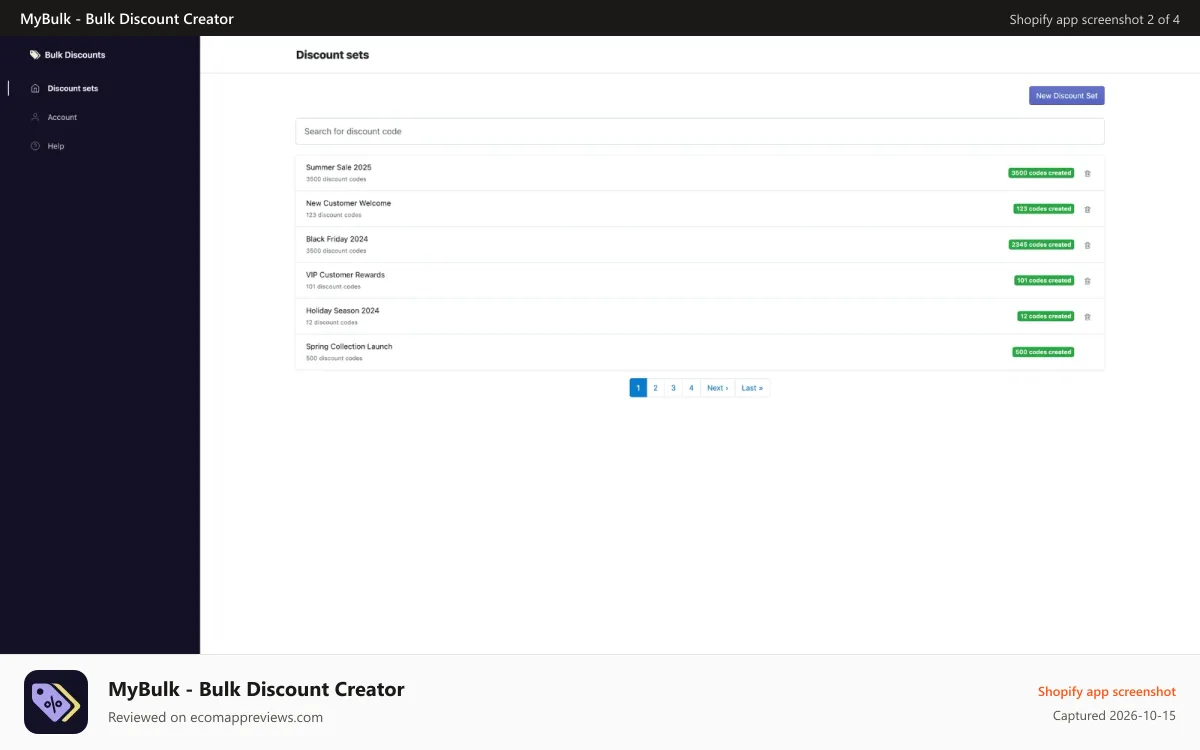Click the 2345 codes created badge
This screenshot has height=750, width=1200.
pos(1041,245)
